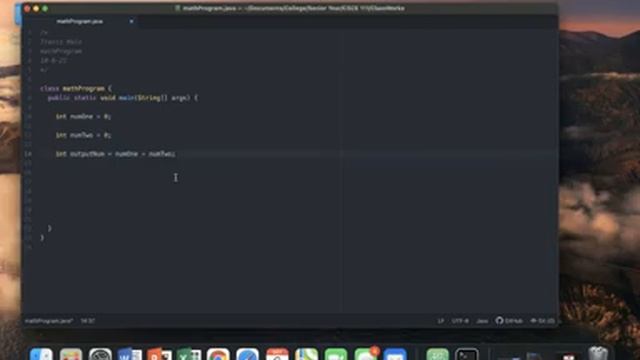The image size is (640, 360).
Task: Open Google Chrome from the dock
Action: [218, 354]
